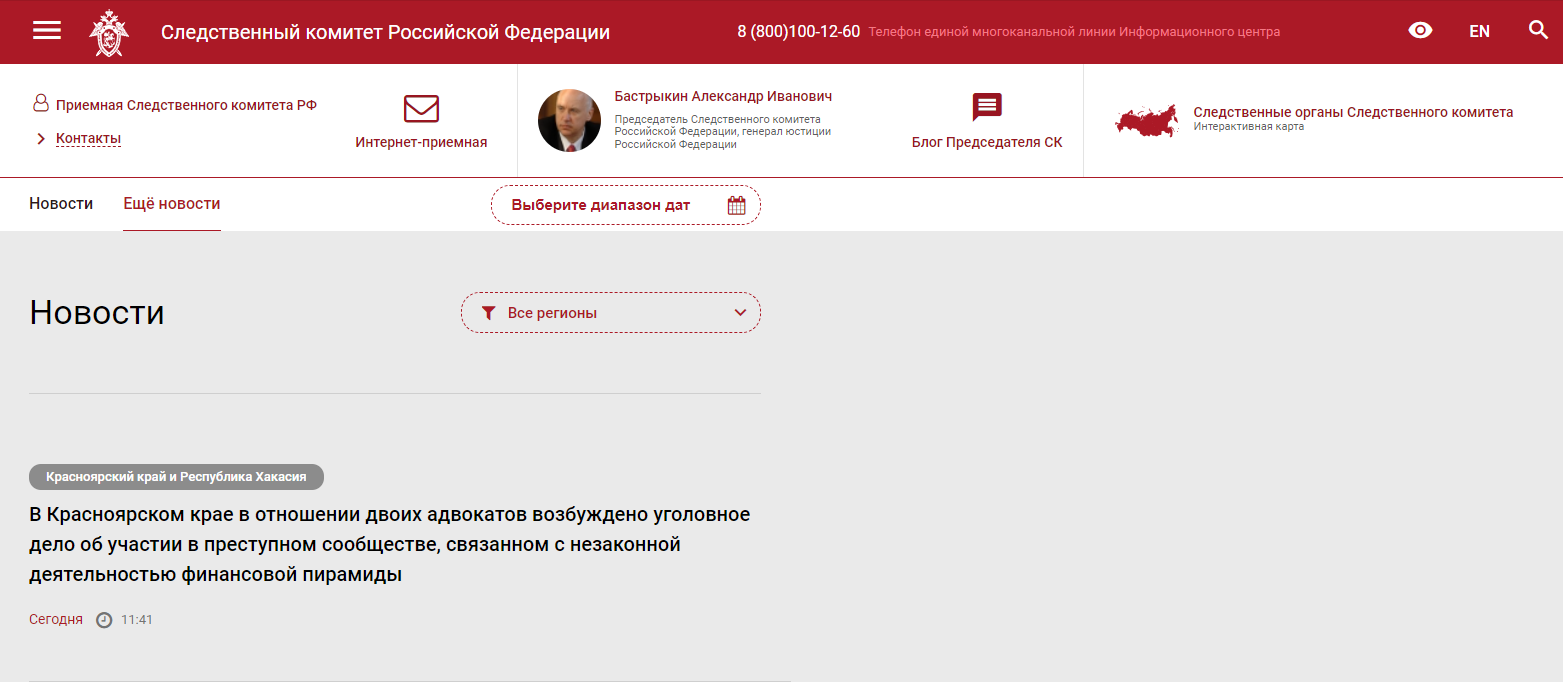Click chevron arrow next to Контакты
Screen dimensions: 1563x682
point(41,139)
